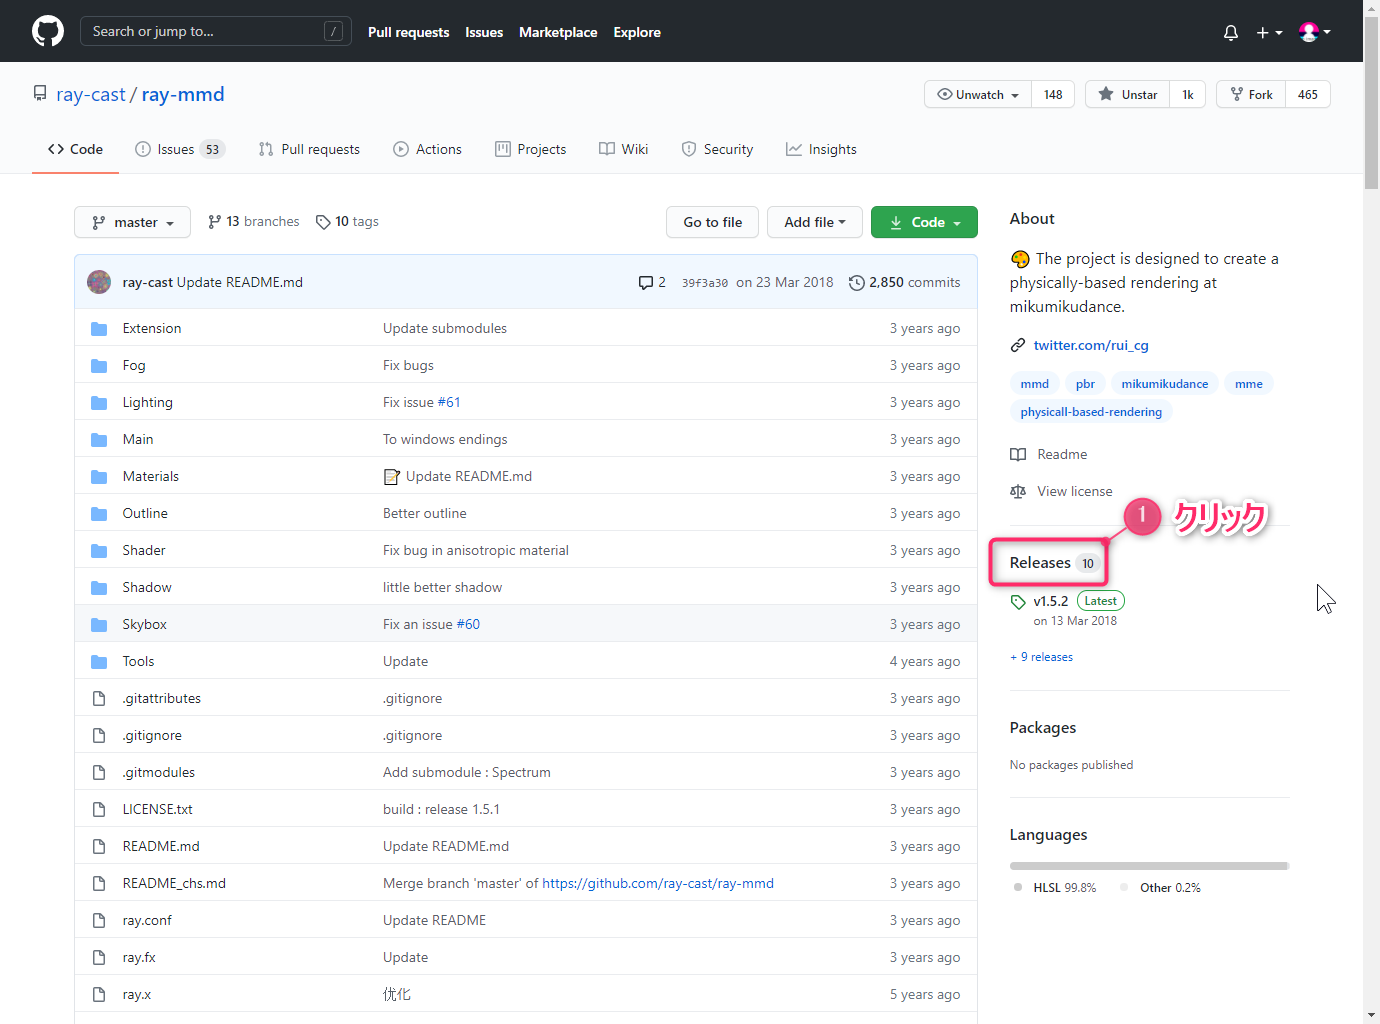
Task: Open the ray.conf file icon
Action: coord(99,920)
